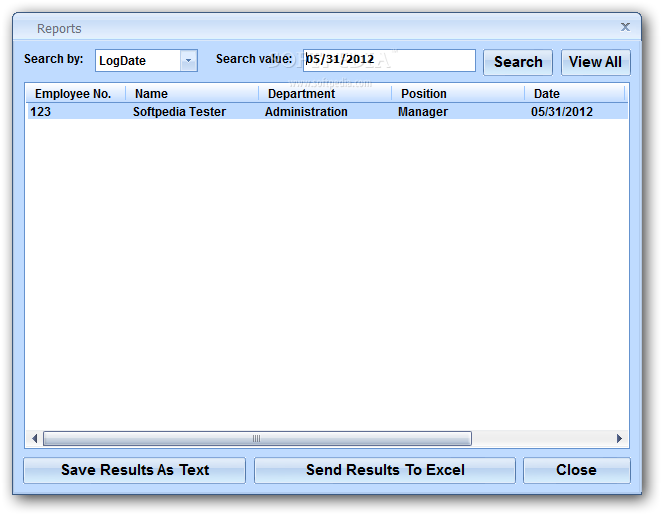Screen dimensions: 662x515
Task: Click Save Results As Text button
Action: point(134,470)
